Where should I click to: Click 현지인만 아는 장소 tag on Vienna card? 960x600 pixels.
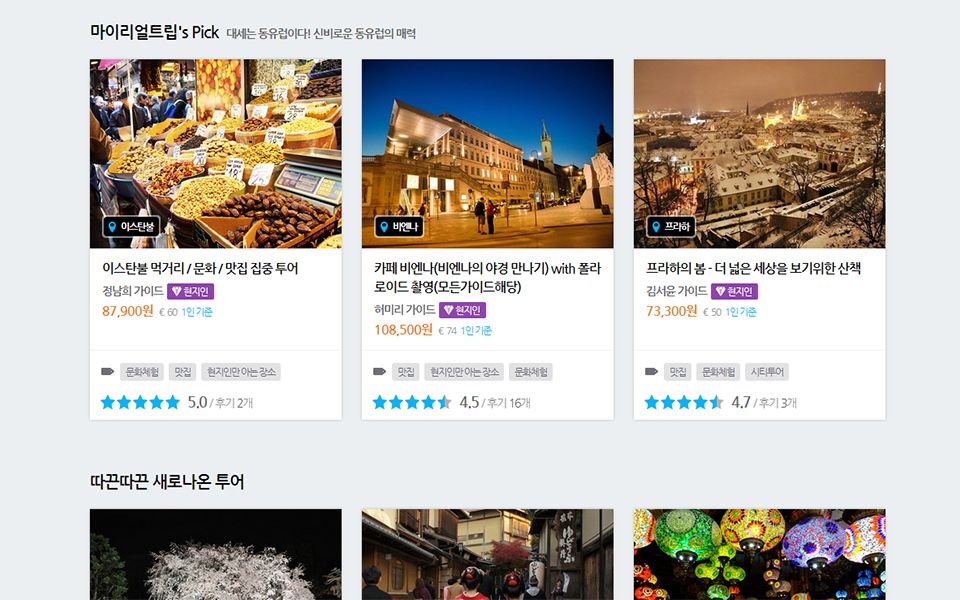tap(463, 372)
